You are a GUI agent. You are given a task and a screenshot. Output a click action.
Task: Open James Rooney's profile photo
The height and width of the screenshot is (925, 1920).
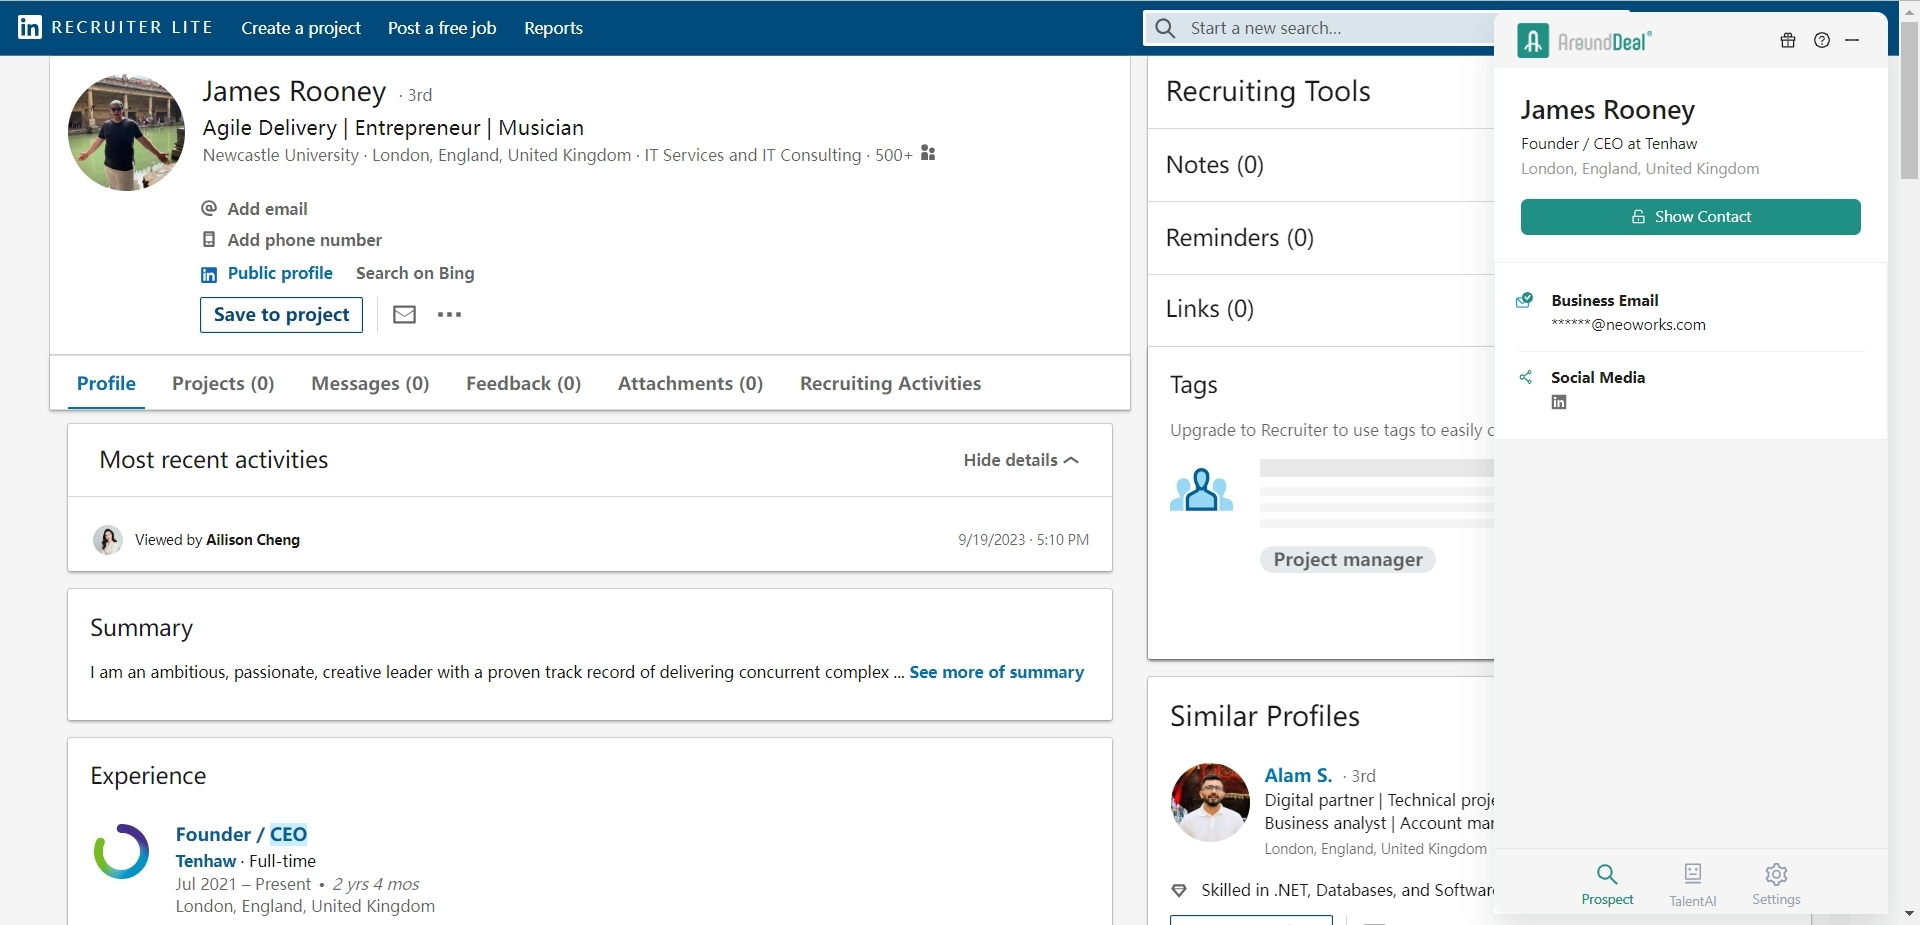pyautogui.click(x=126, y=132)
